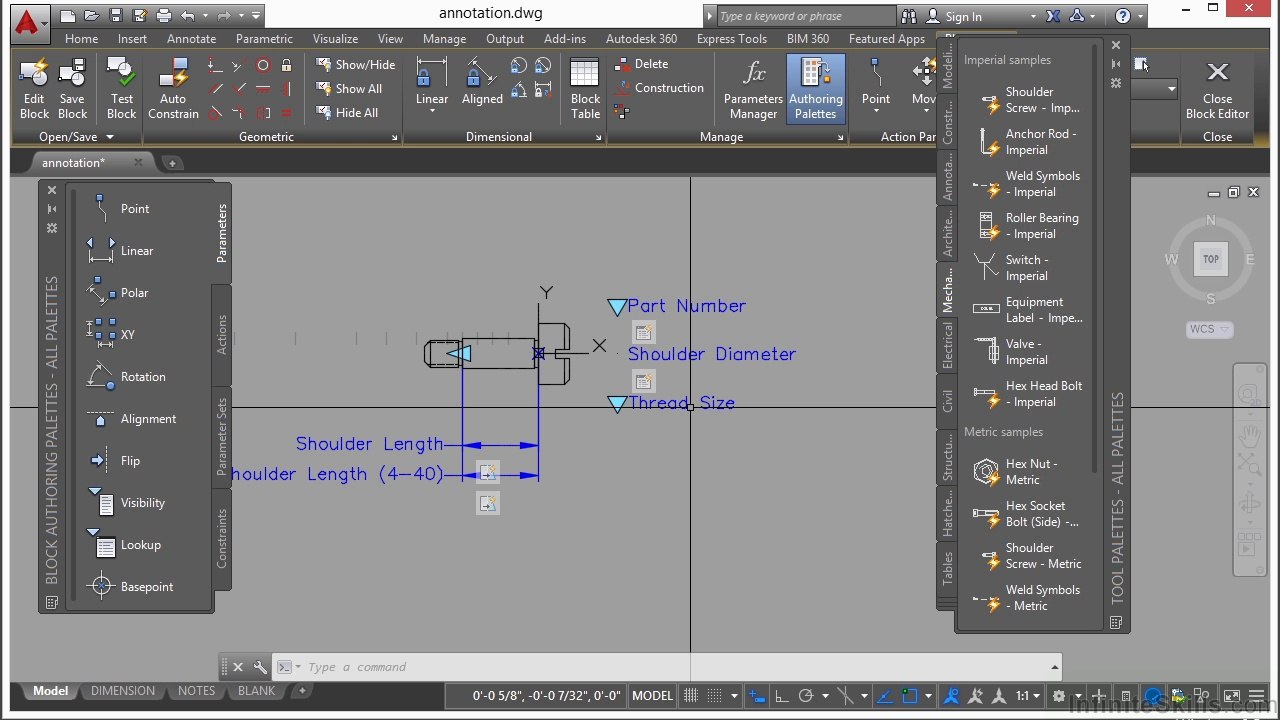The height and width of the screenshot is (720, 1280).
Task: Click the Undo arrow in Quick Access toolbar
Action: coord(188,16)
